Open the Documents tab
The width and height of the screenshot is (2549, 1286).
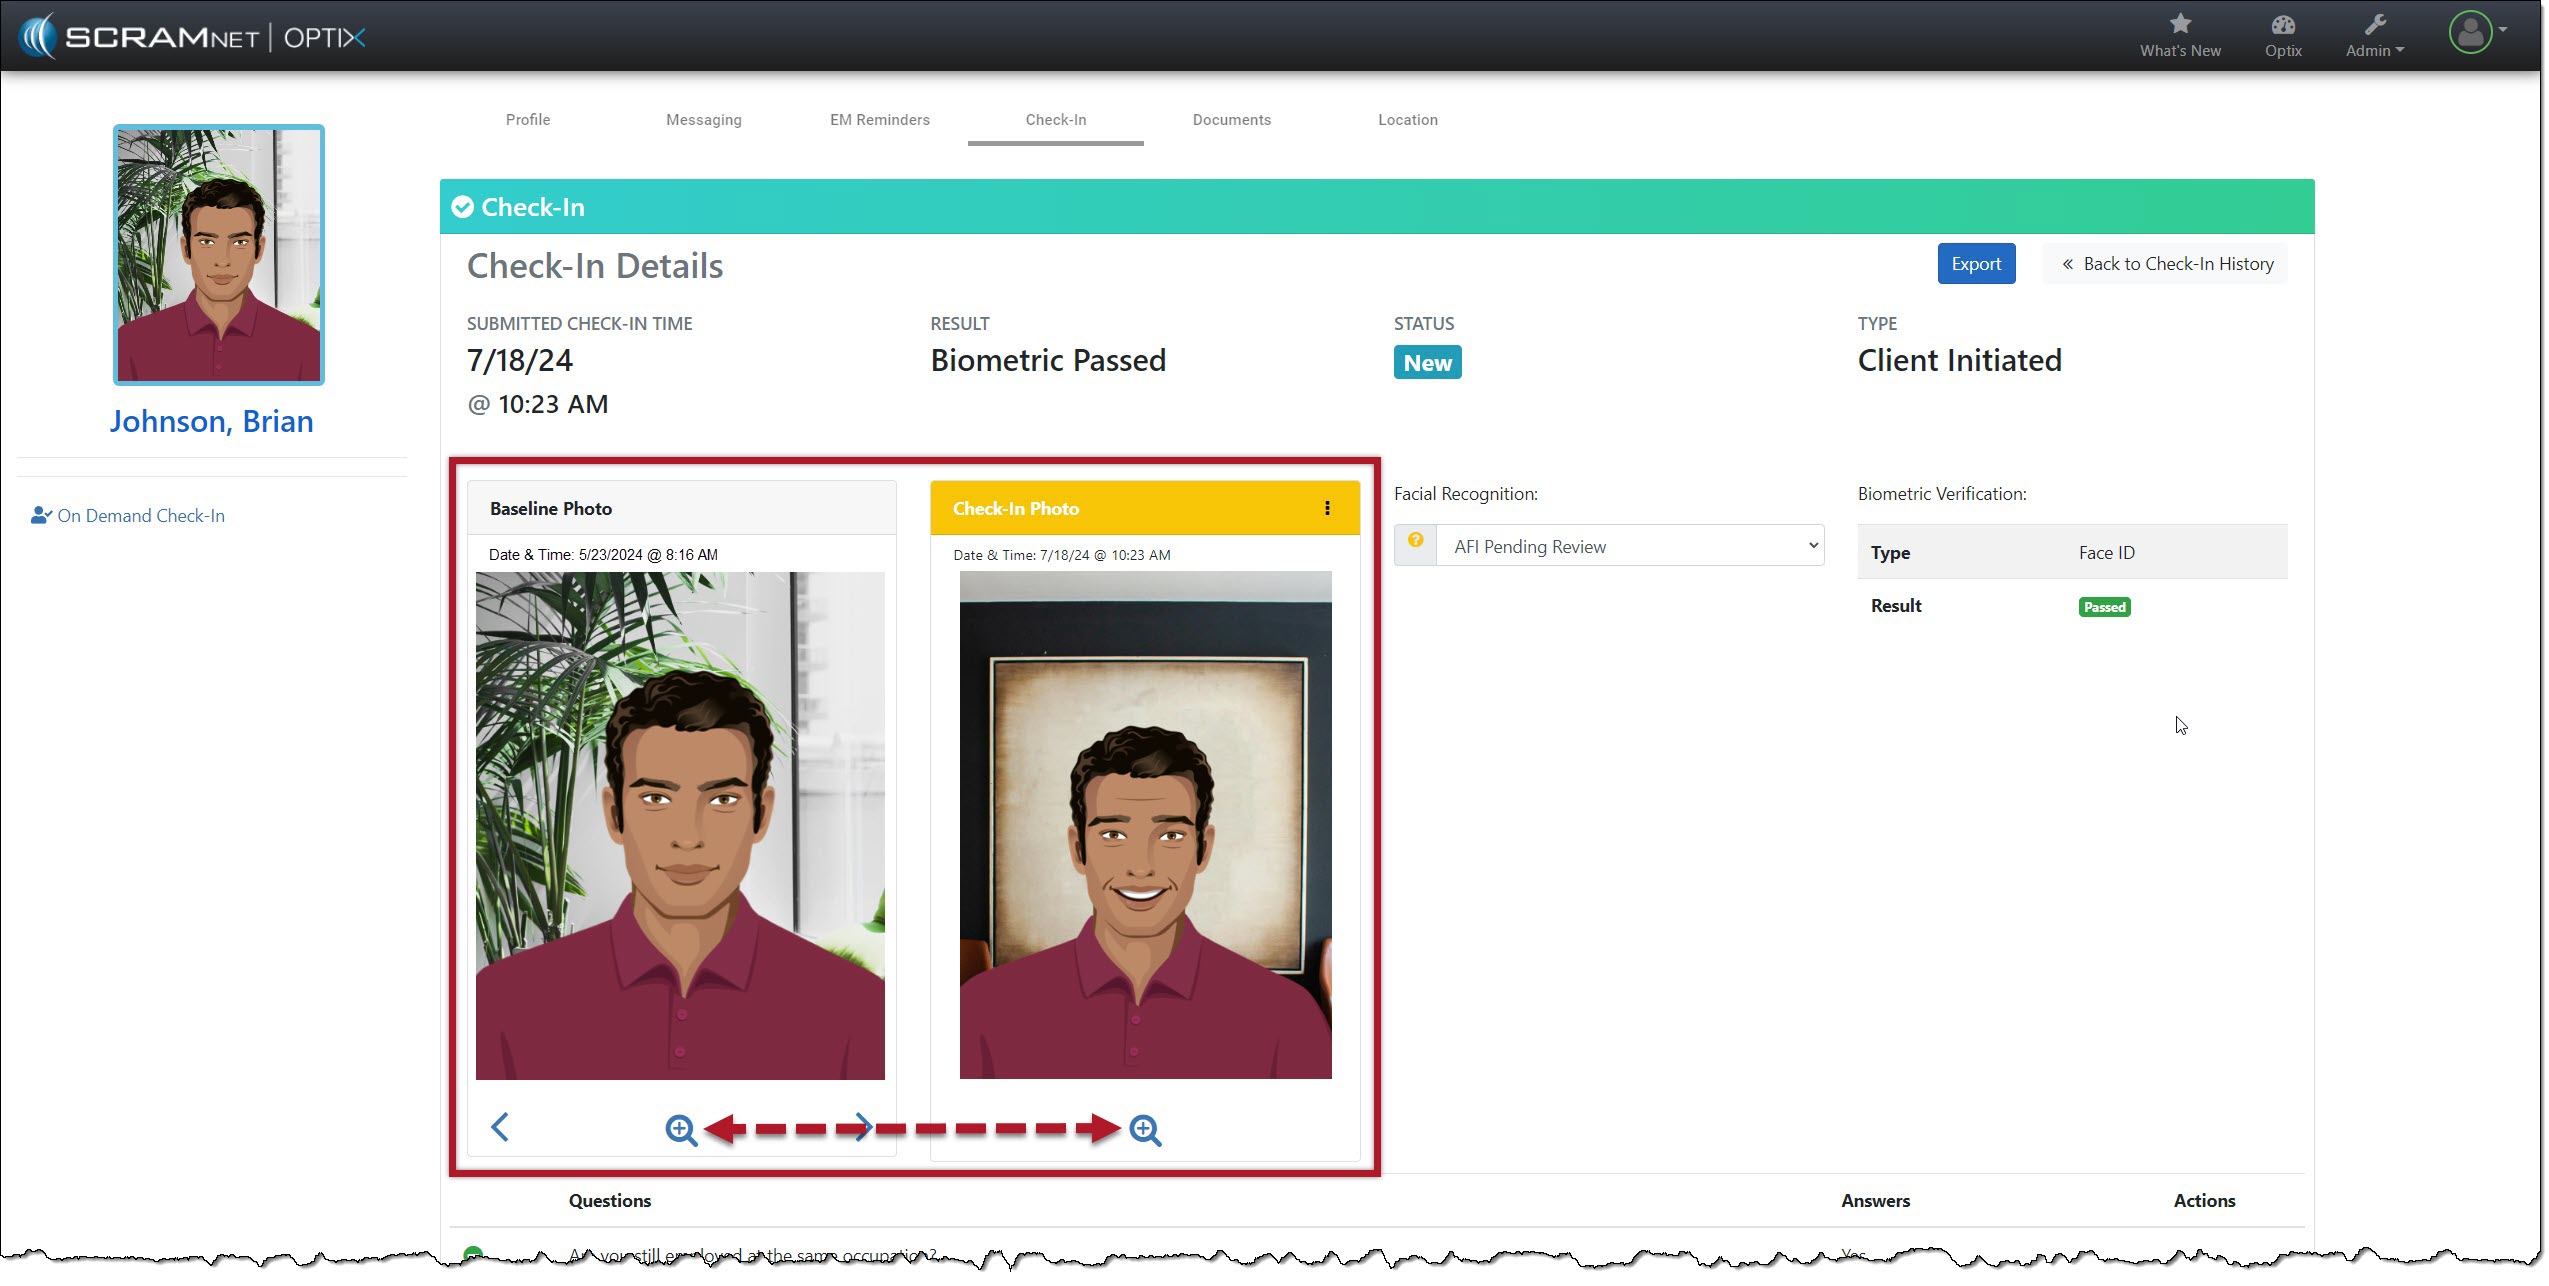click(1231, 120)
